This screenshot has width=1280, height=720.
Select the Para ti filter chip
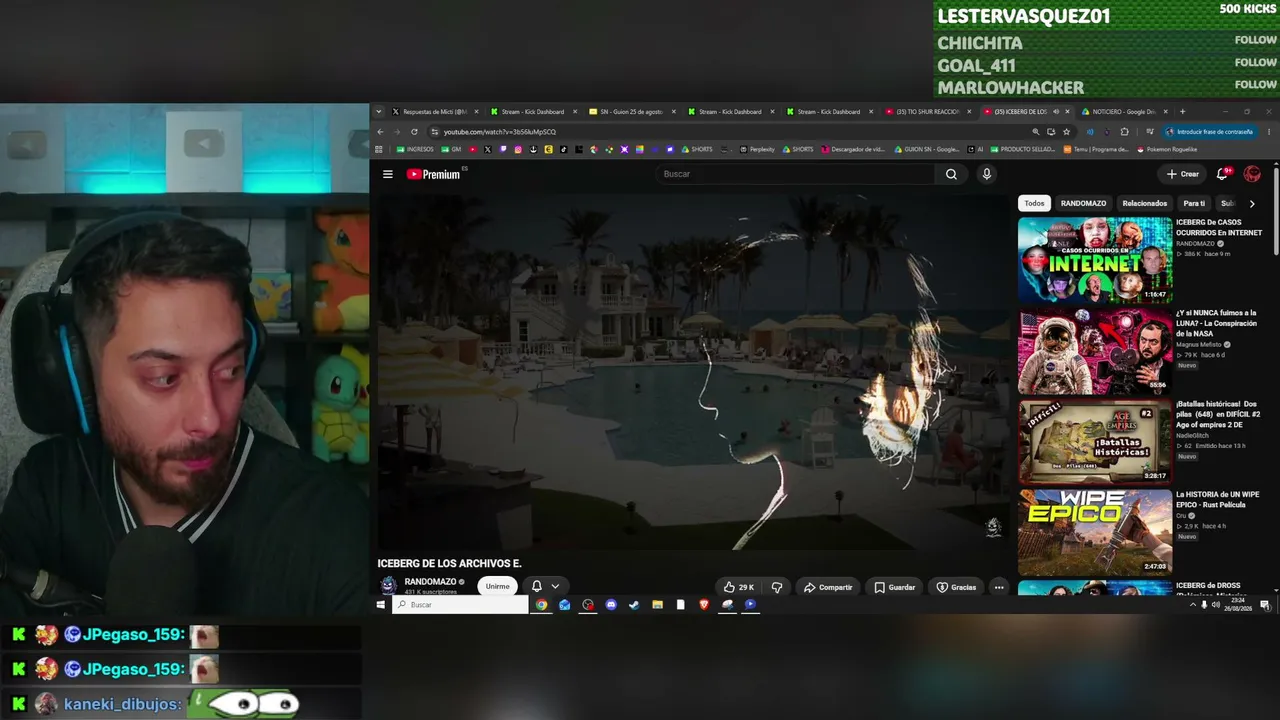[1194, 204]
